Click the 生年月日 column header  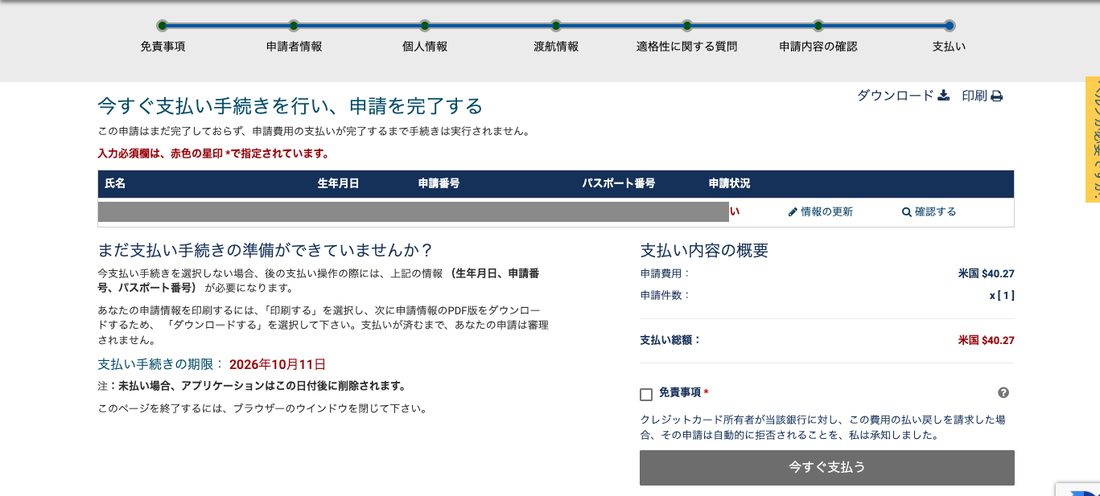(x=338, y=184)
